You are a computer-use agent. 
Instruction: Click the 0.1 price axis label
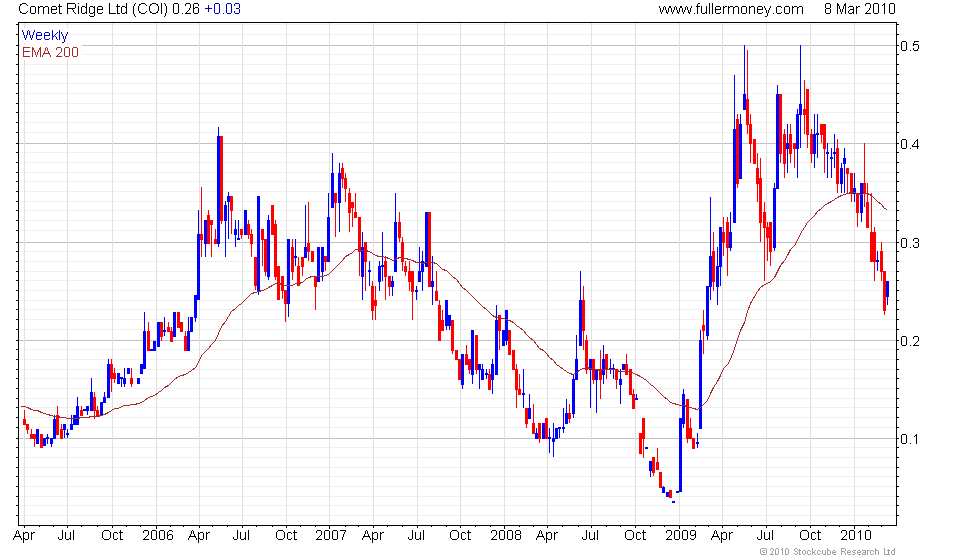click(x=910, y=439)
